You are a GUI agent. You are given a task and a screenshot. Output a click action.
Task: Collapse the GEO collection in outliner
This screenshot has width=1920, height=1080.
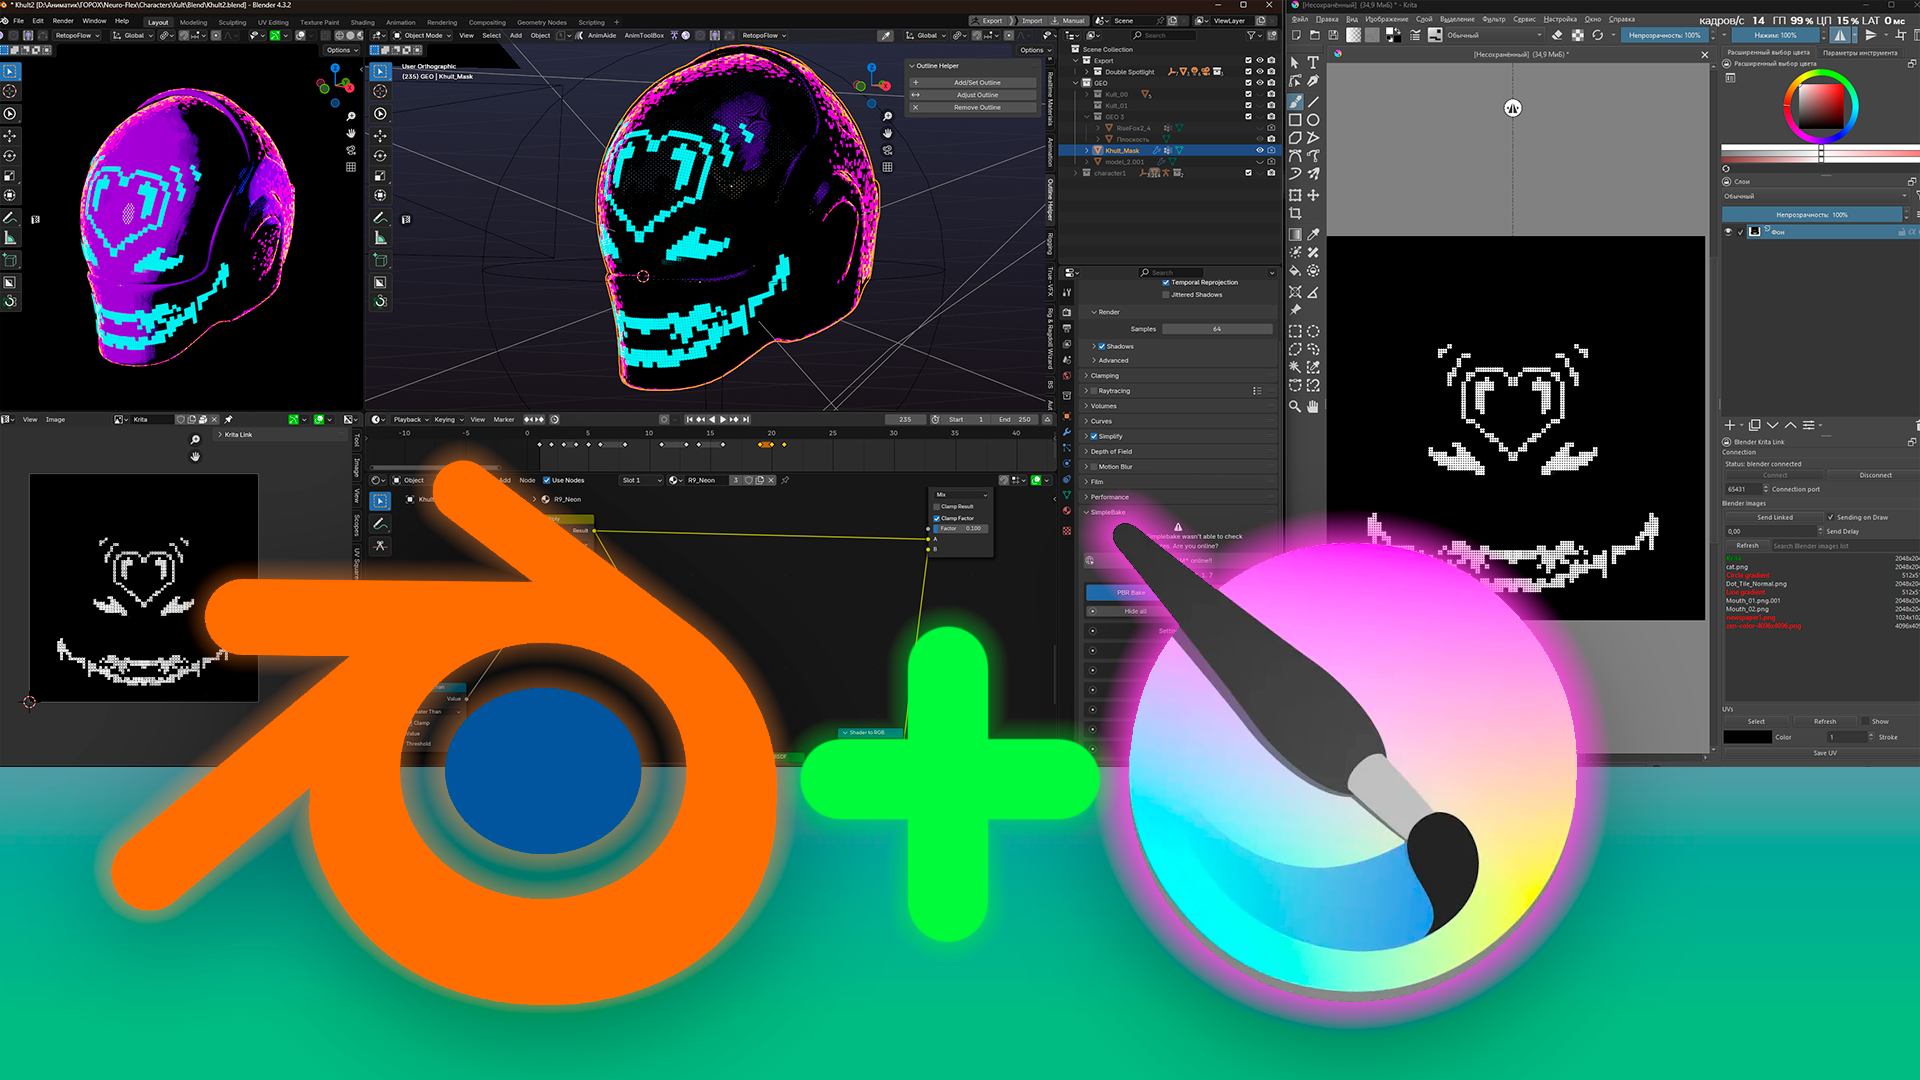[x=1076, y=83]
